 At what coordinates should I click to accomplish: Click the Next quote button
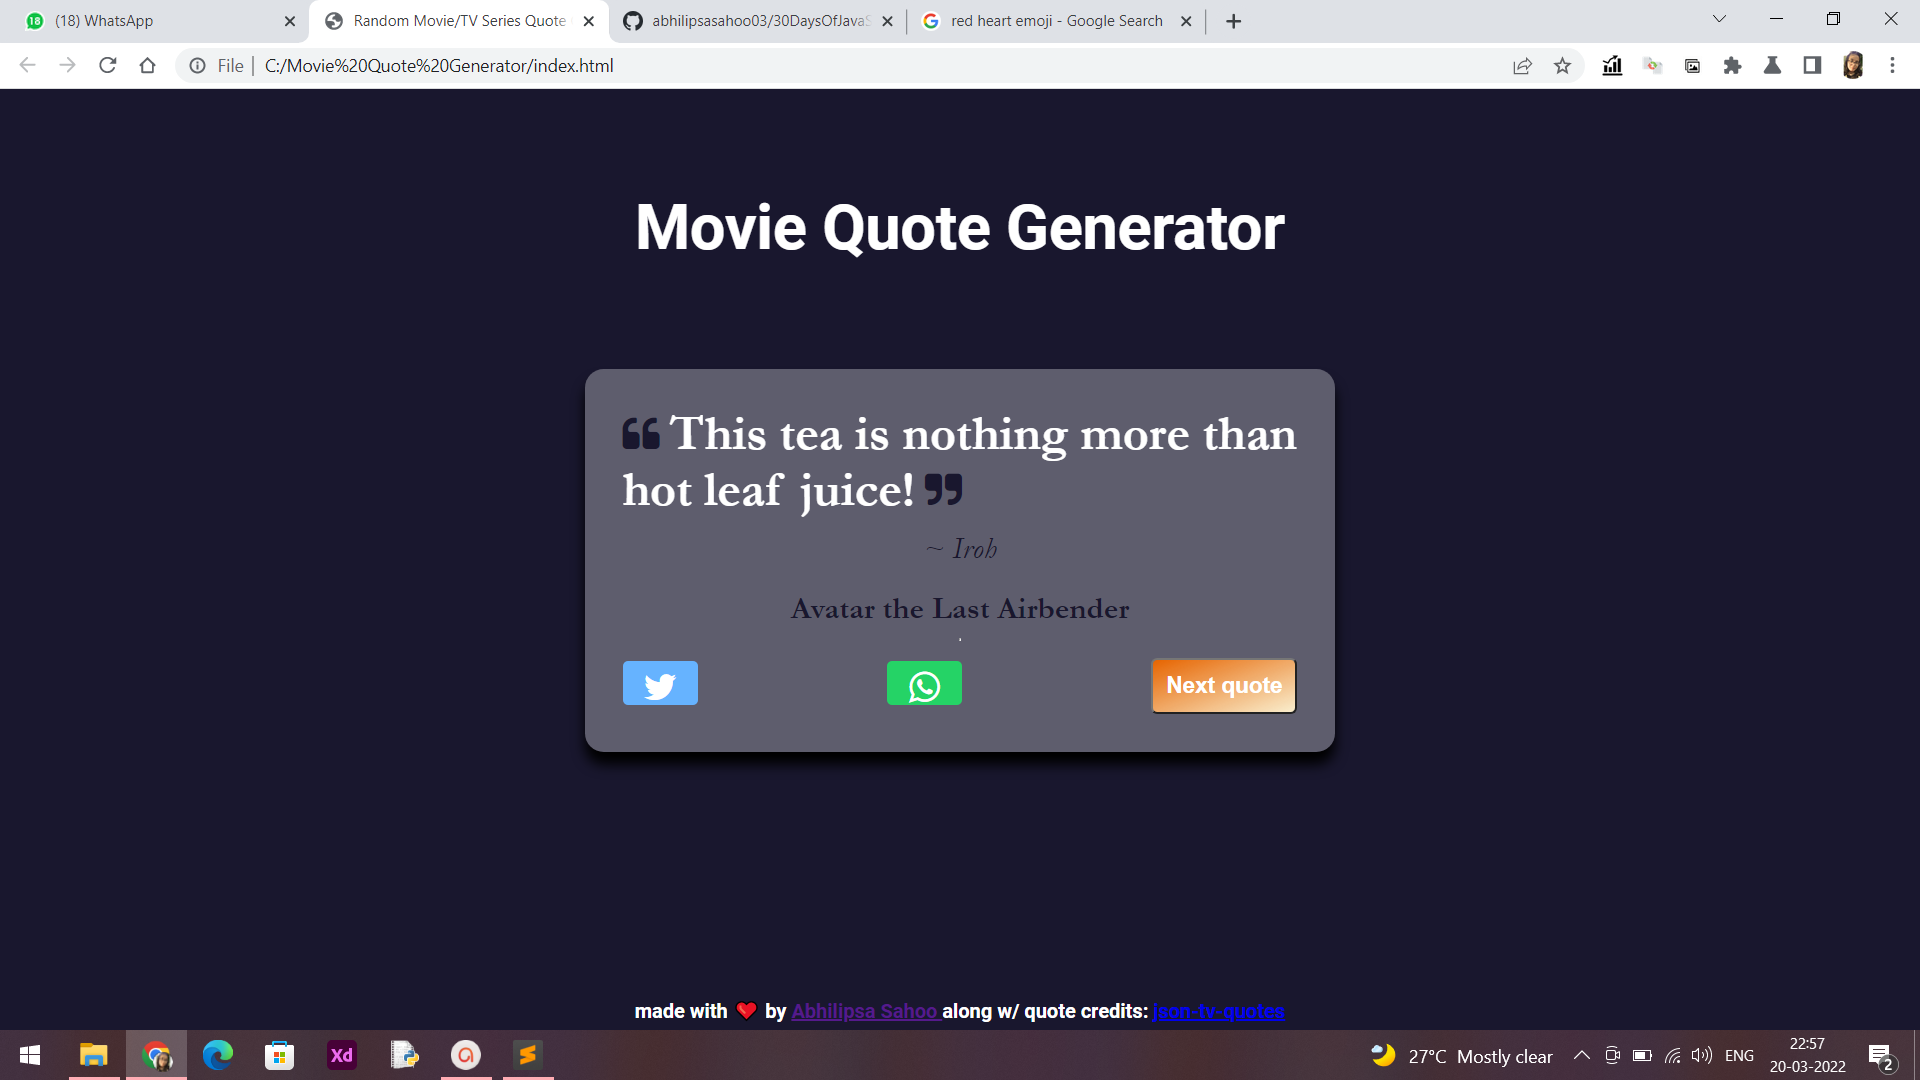1222,686
